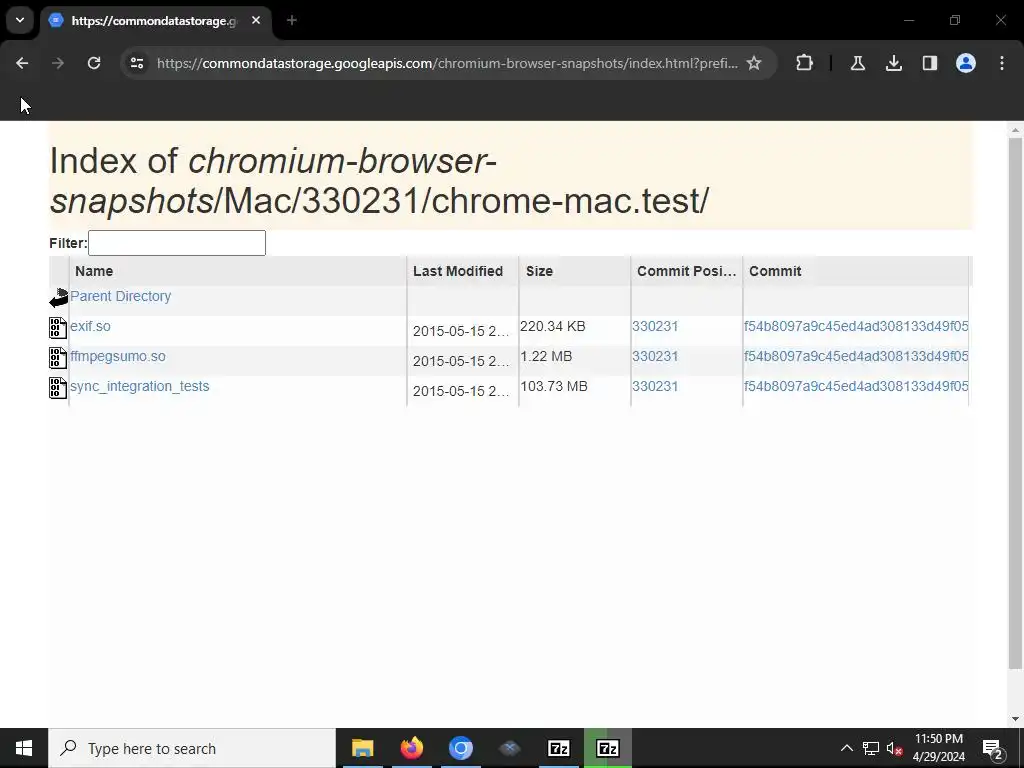Click the scrollbar down arrow
1024x768 pixels.
click(x=1015, y=719)
